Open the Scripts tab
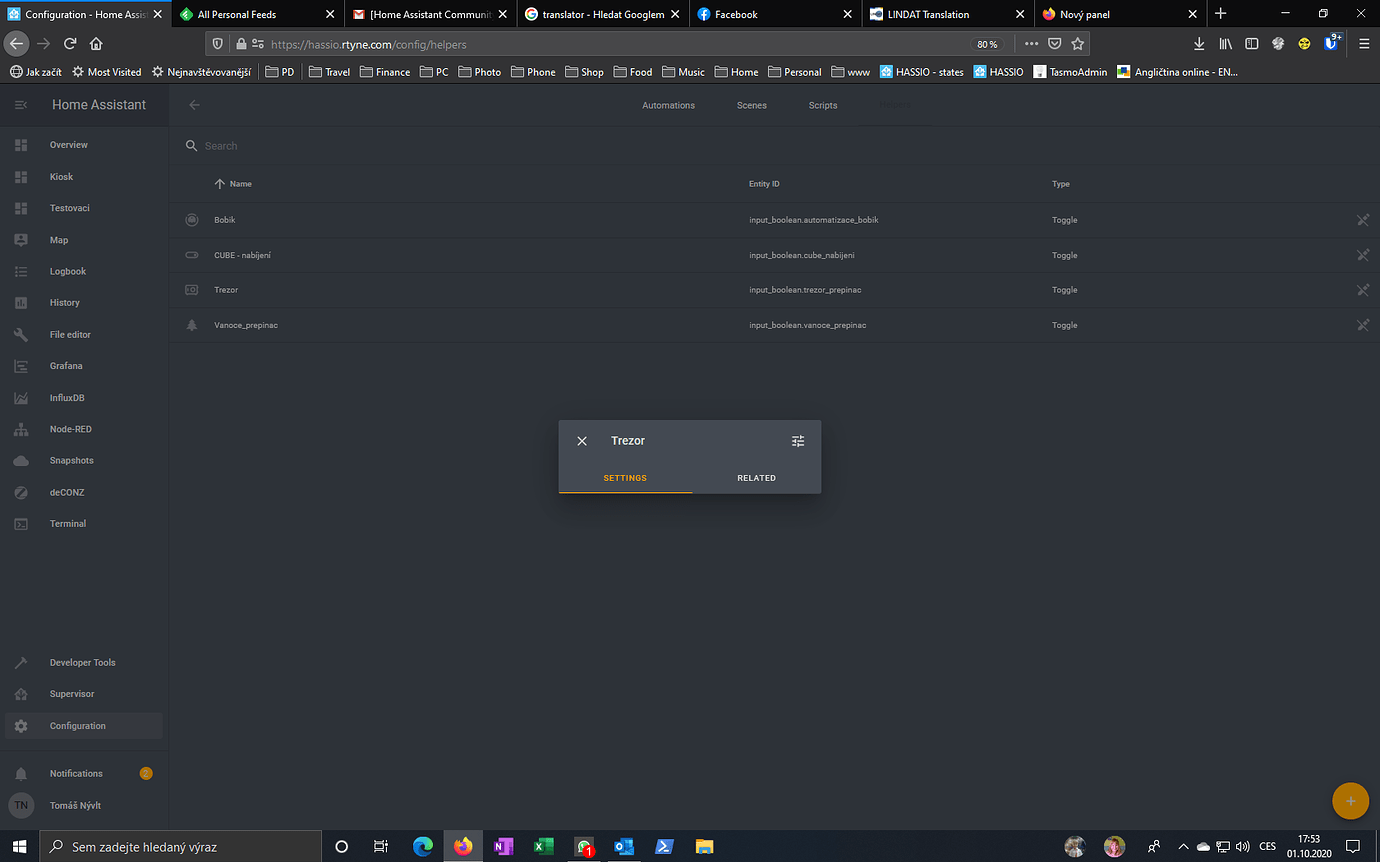 coord(822,104)
